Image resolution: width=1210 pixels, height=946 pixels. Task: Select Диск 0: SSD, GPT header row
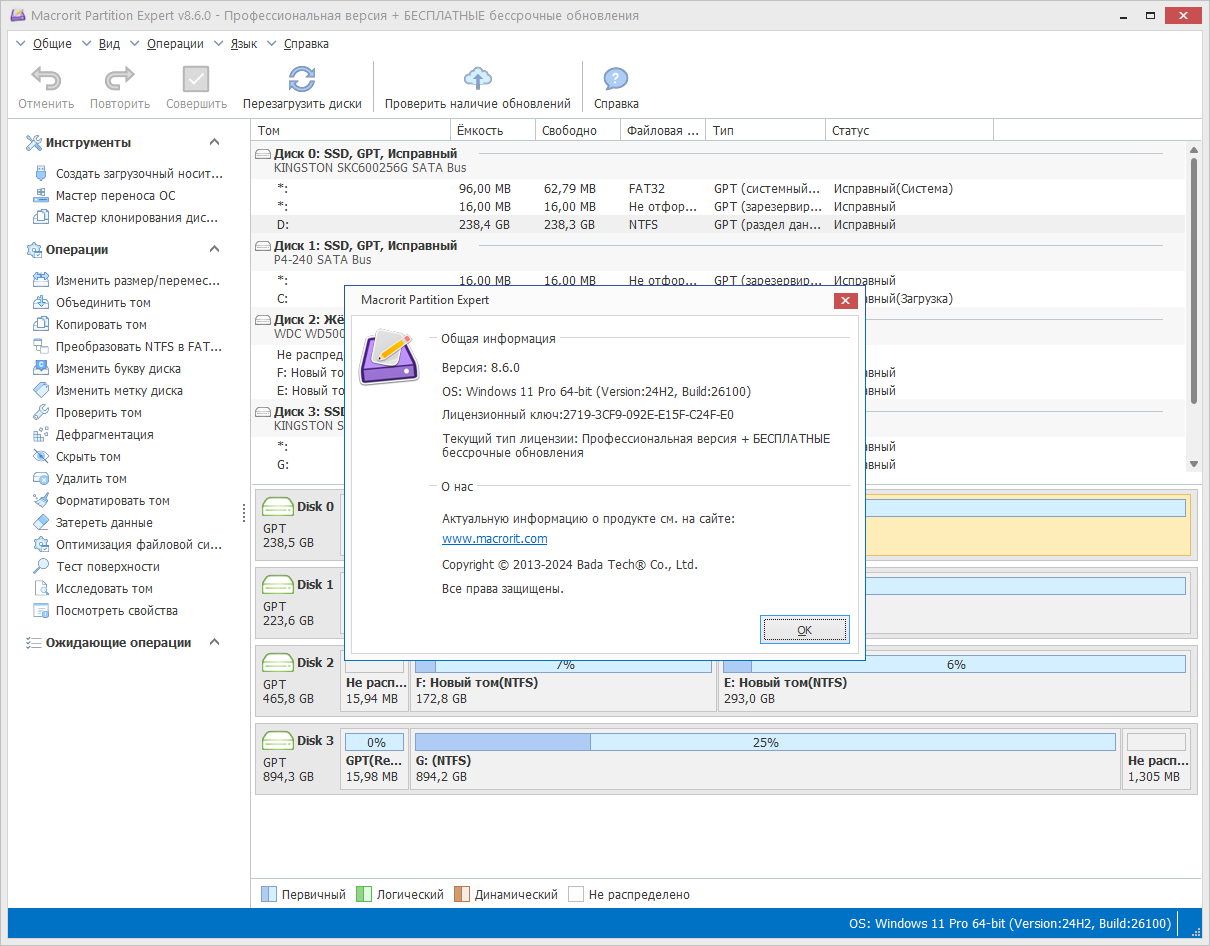(718, 161)
